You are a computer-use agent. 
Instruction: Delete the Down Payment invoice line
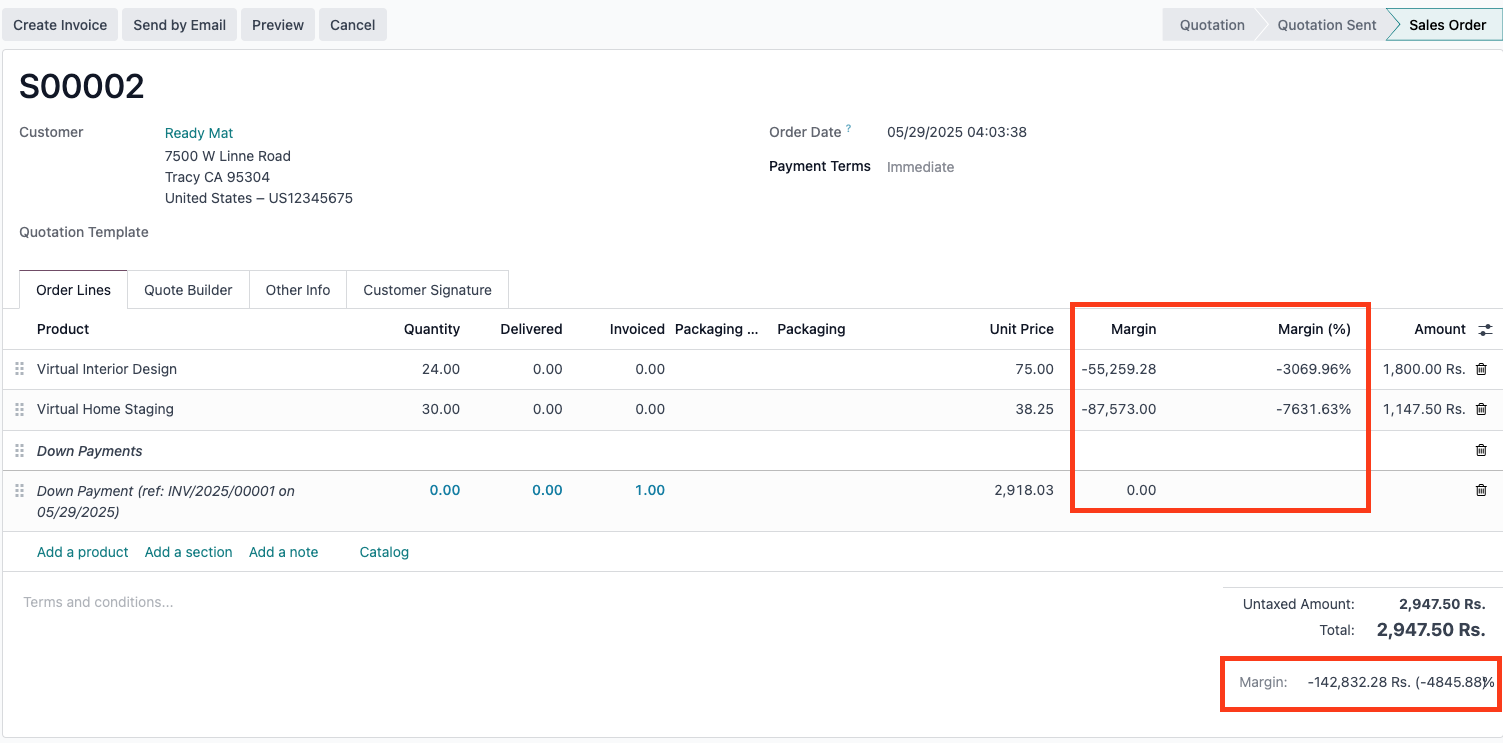tap(1481, 490)
